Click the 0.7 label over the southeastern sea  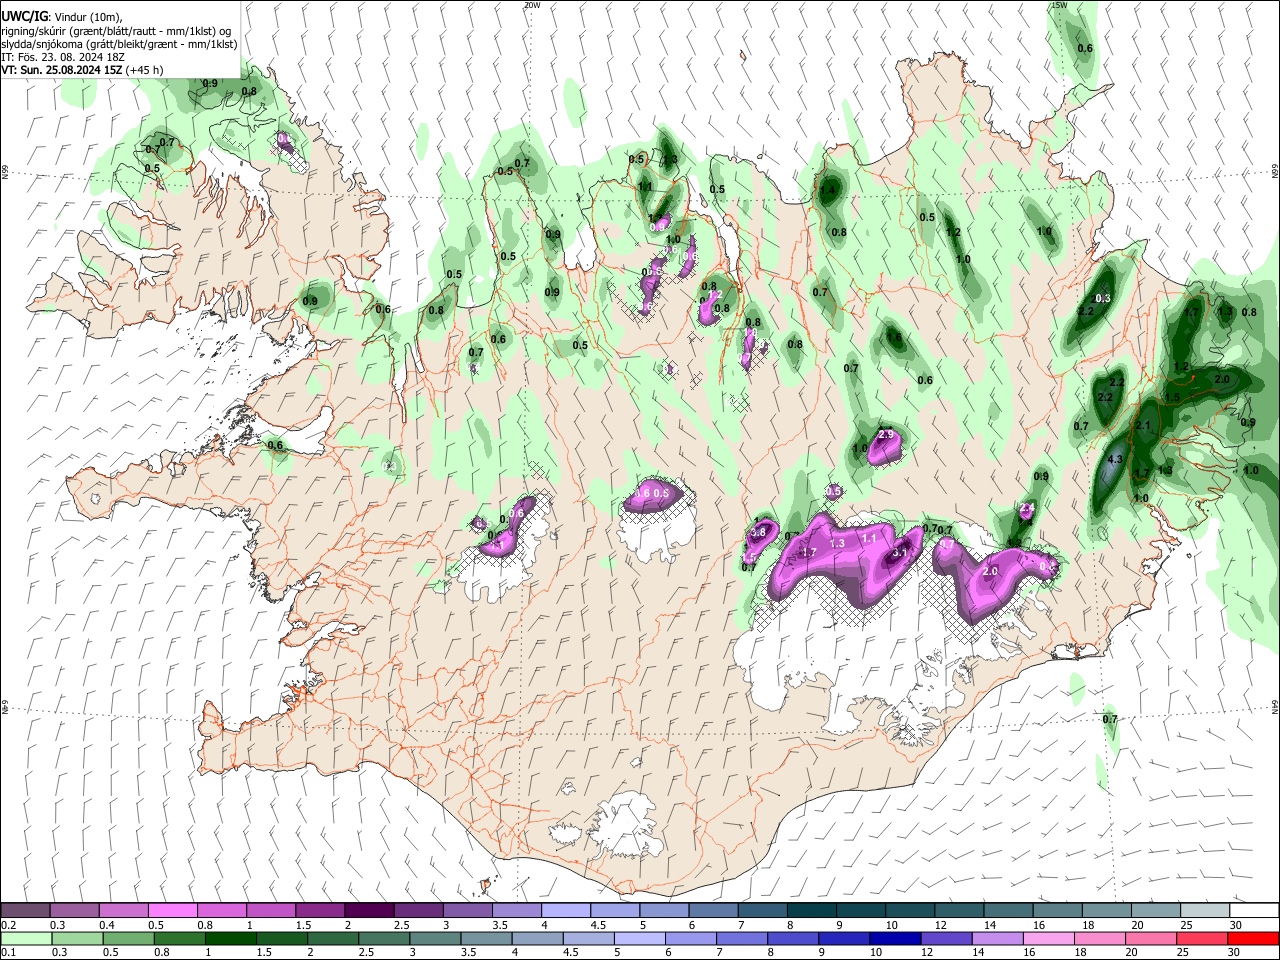click(1109, 719)
